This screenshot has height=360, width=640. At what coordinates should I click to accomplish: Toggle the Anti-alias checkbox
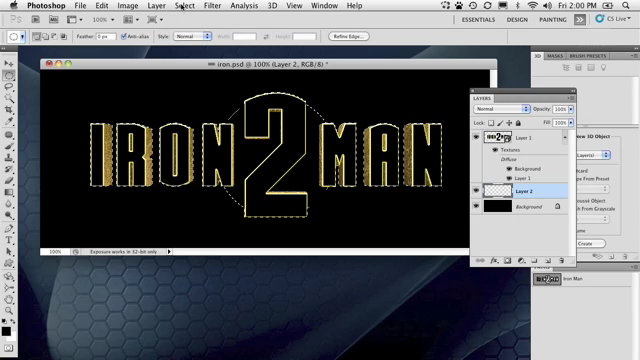[x=124, y=36]
